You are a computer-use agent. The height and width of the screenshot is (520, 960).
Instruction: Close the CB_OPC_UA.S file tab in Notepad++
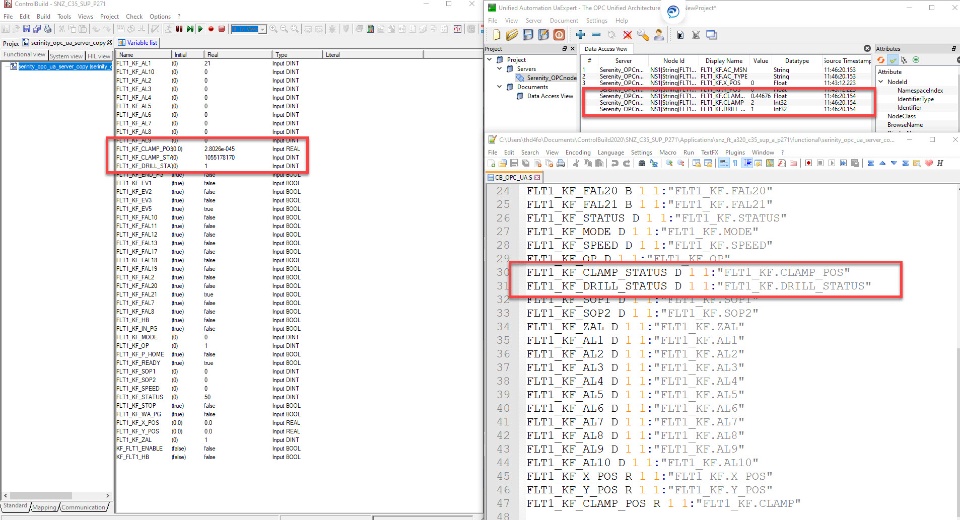tap(538, 178)
